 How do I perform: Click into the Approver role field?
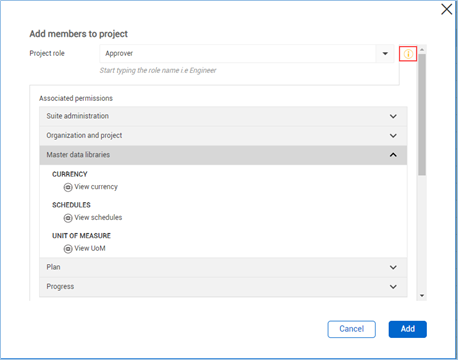coord(238,53)
